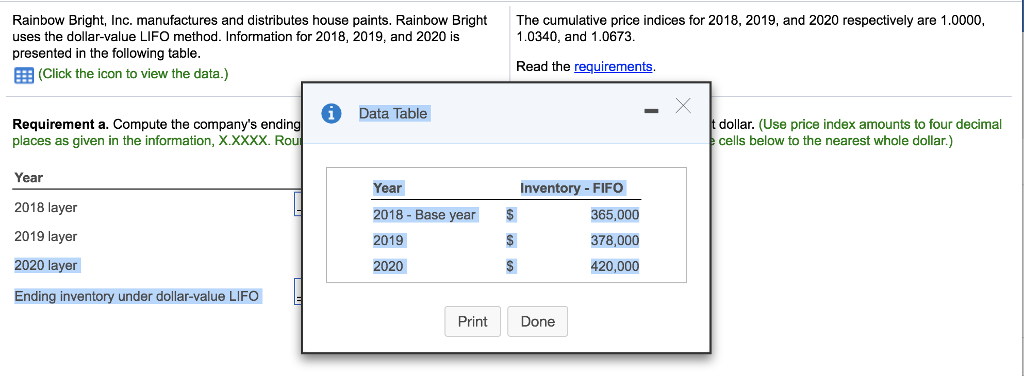
Task: Click the 378,000 inventory value
Action: coord(615,241)
